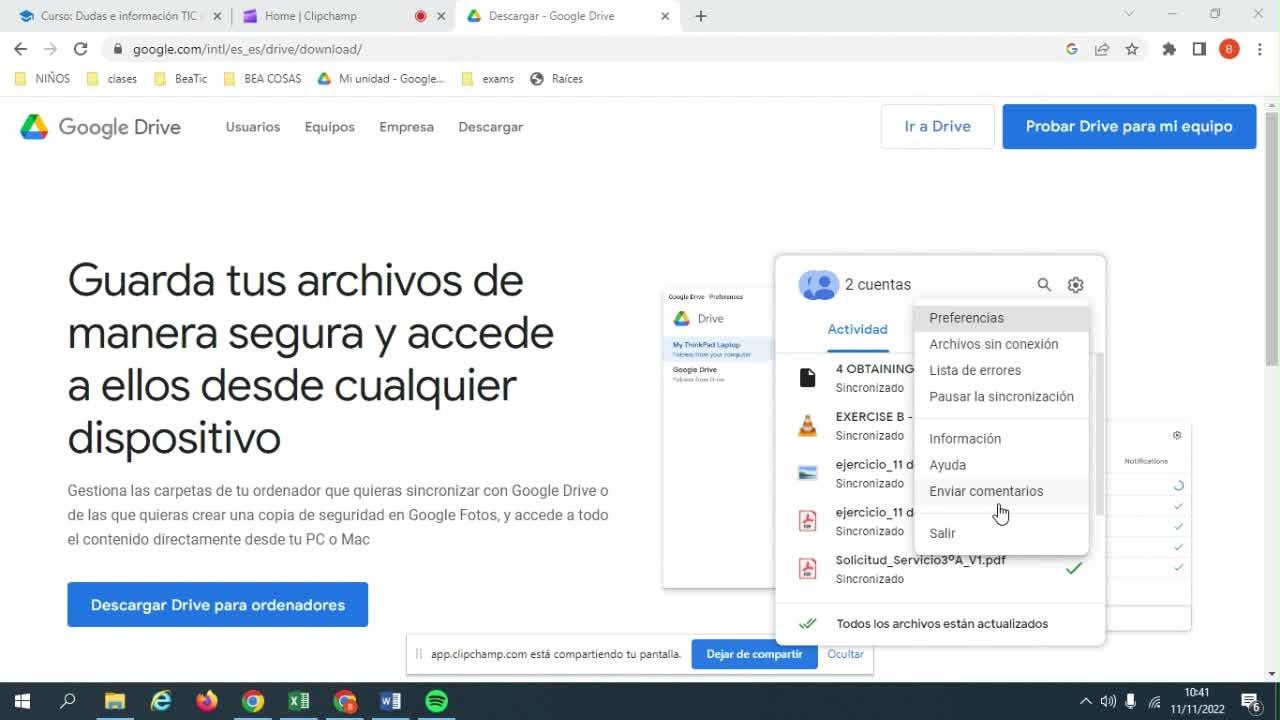This screenshot has height=720, width=1280.
Task: Open Word from the taskbar
Action: coord(390,701)
